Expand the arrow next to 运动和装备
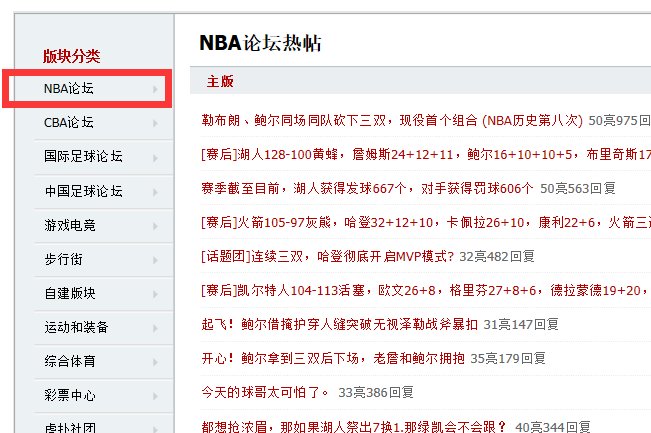The image size is (651, 433). pos(155,328)
